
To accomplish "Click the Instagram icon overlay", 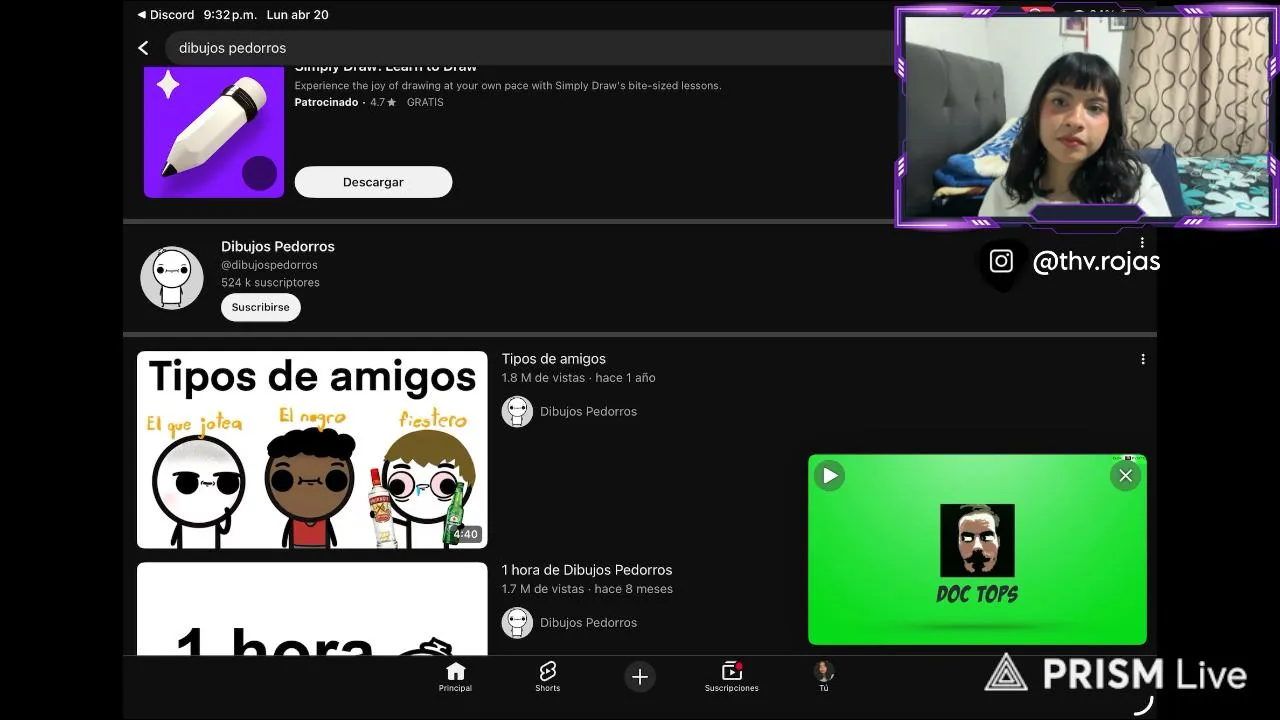I will point(1001,261).
